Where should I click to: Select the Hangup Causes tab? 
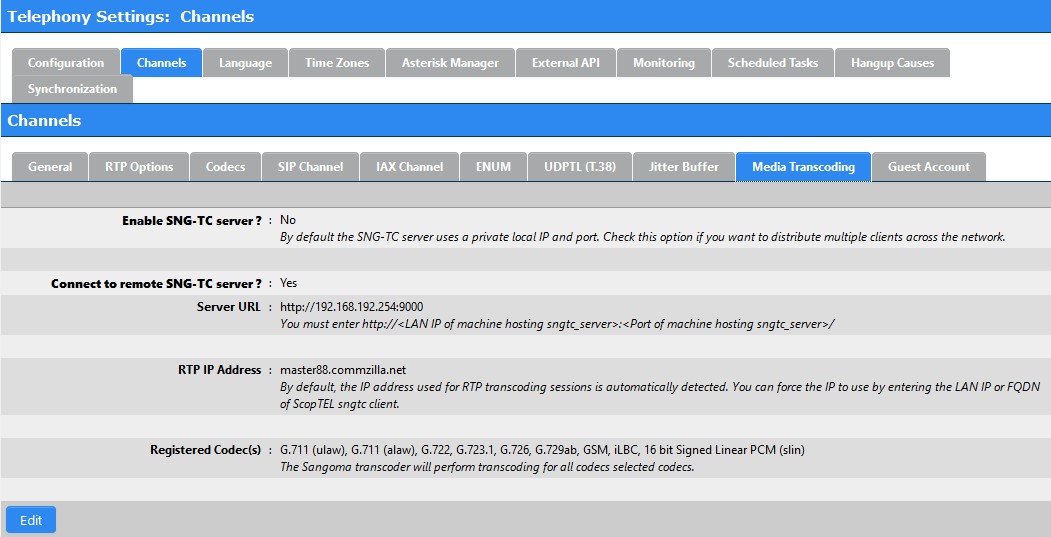[892, 63]
